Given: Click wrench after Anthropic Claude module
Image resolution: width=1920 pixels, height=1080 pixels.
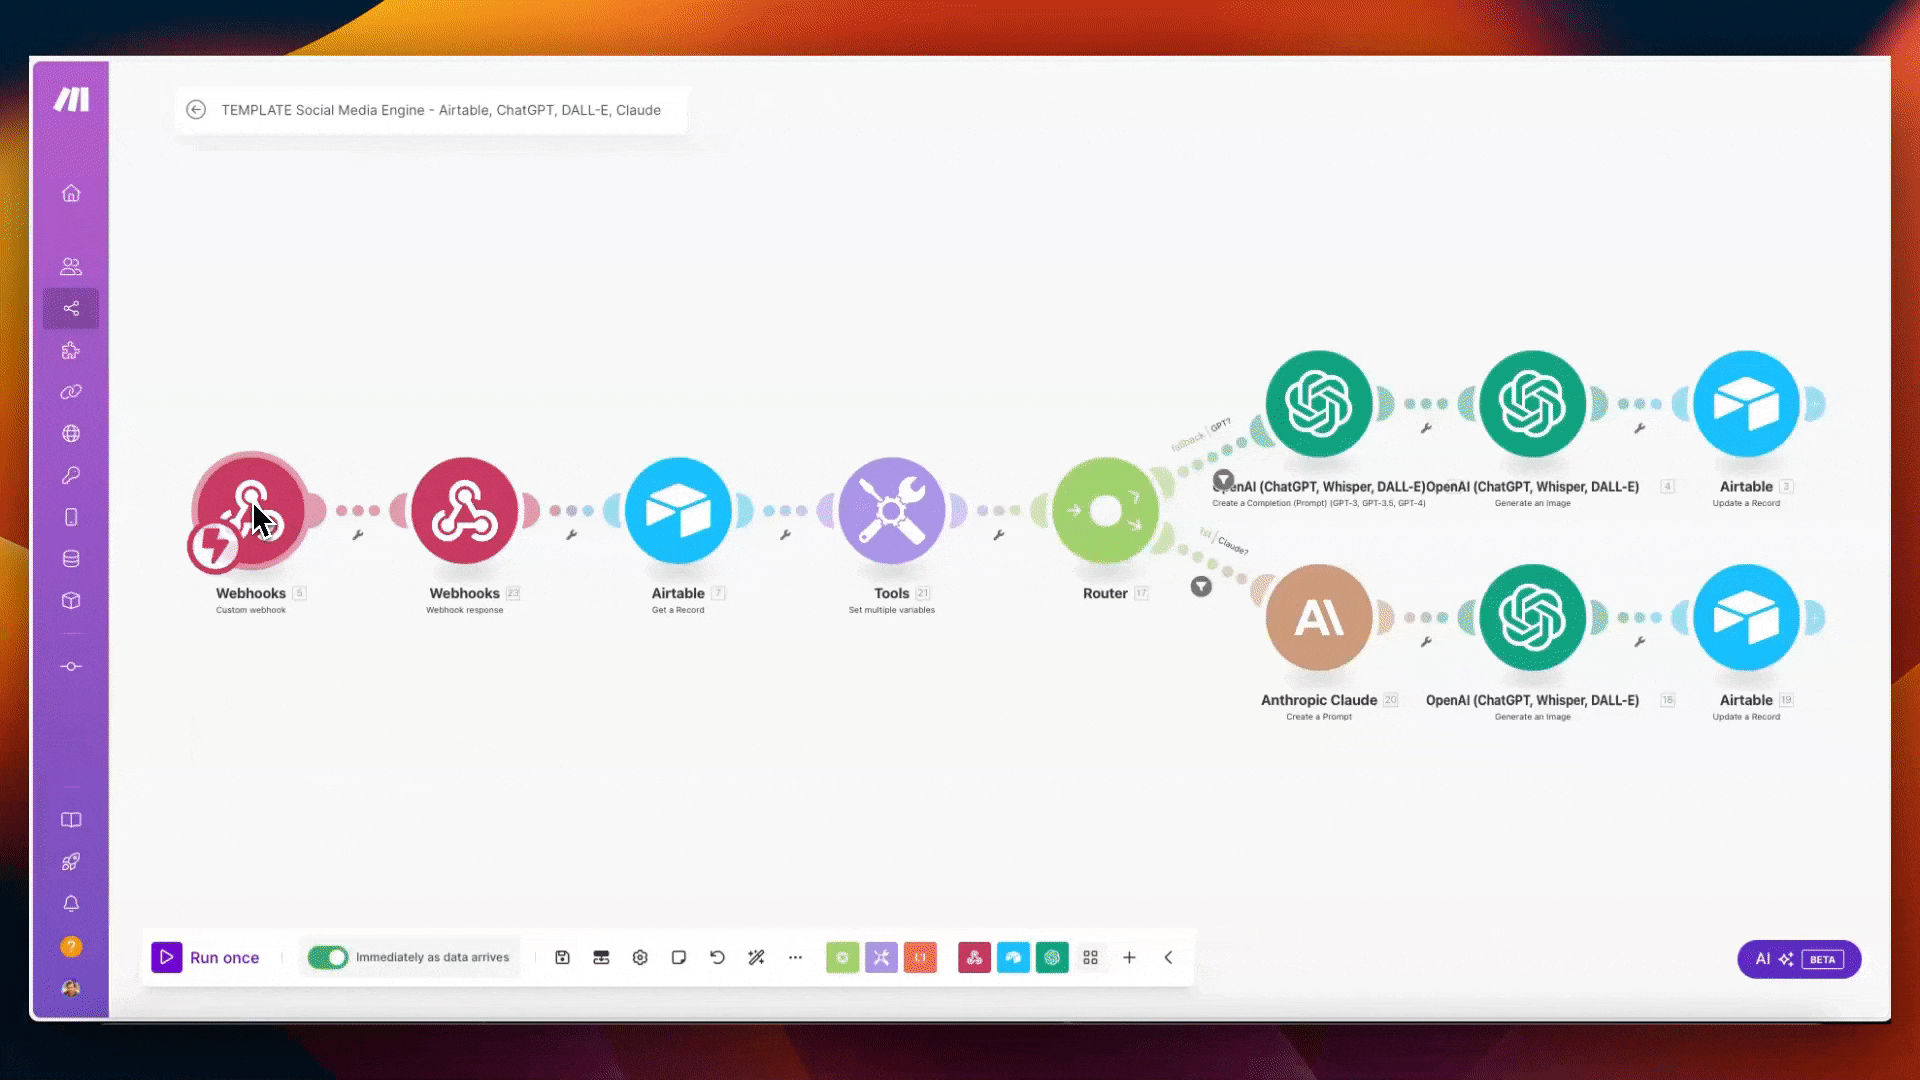Looking at the screenshot, I should pyautogui.click(x=1427, y=642).
